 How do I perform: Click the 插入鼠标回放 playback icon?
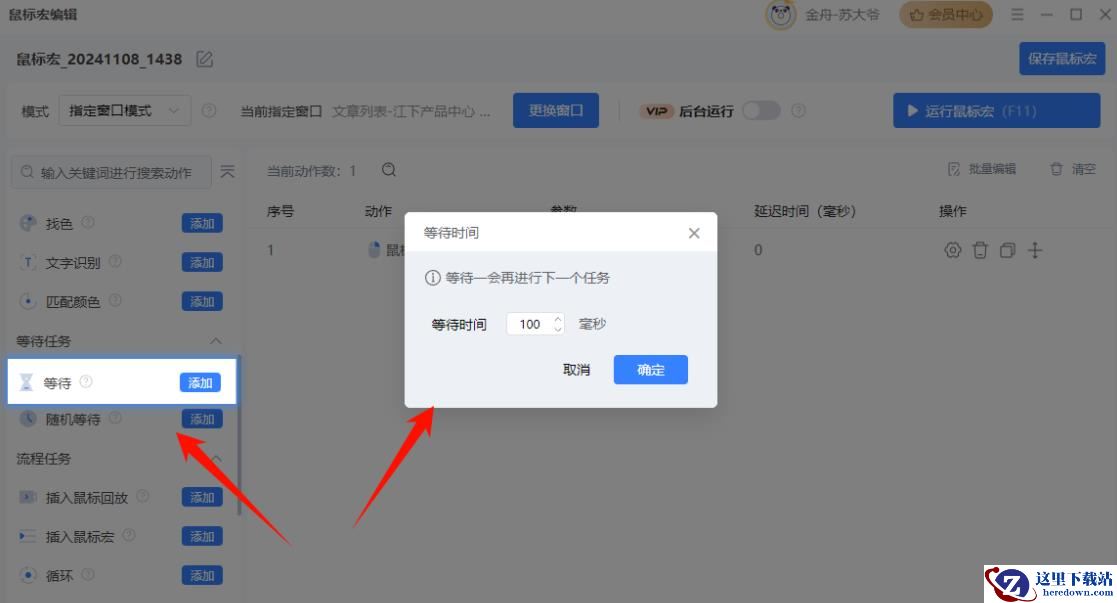28,497
